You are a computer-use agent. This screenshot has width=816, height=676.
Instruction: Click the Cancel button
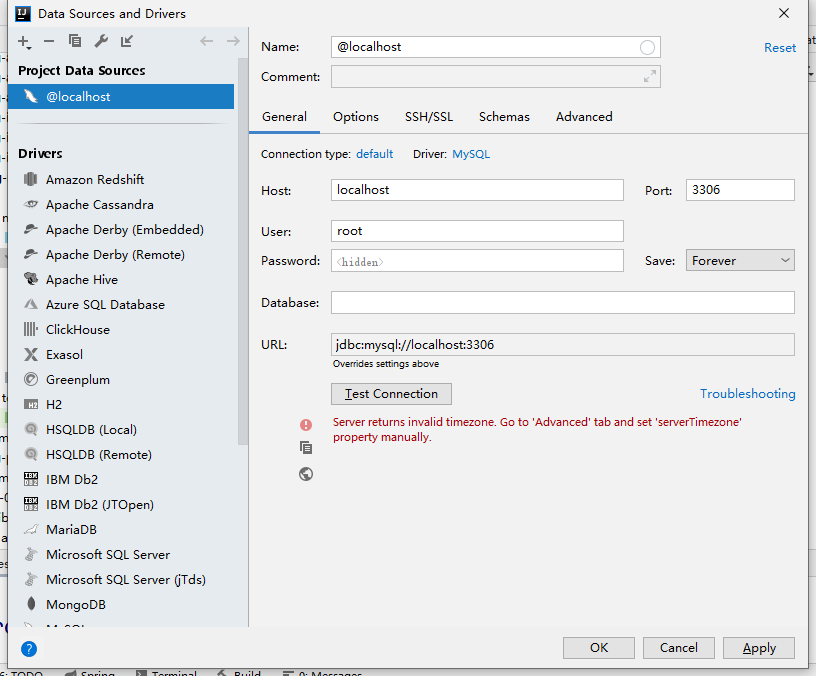tap(679, 648)
